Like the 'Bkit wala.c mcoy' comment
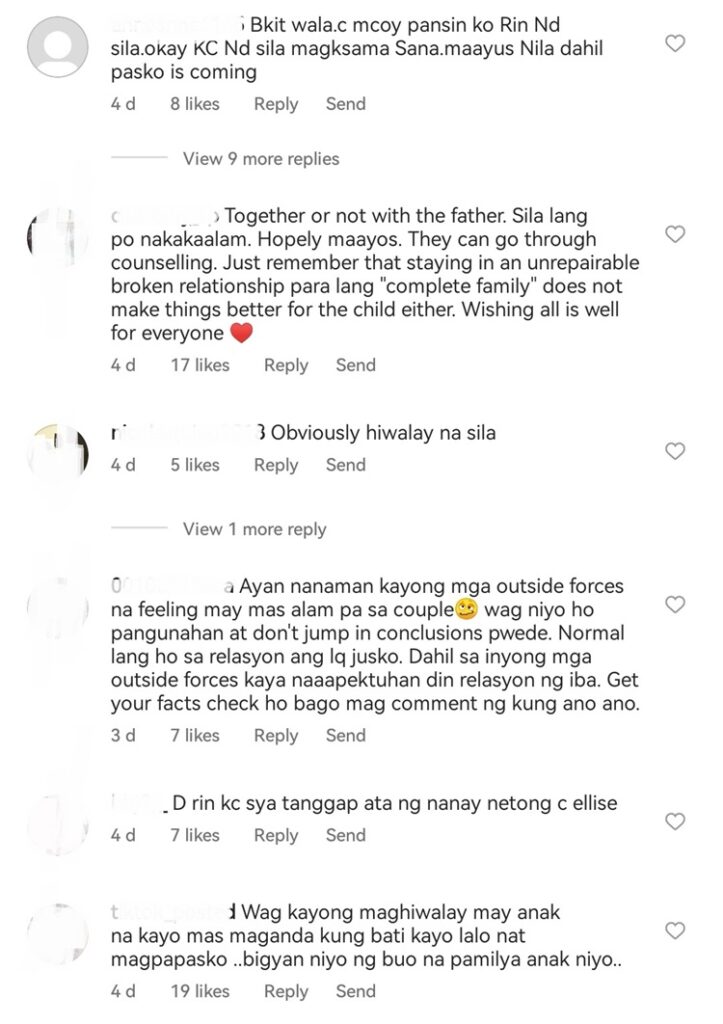This screenshot has width=723, height=1024. tap(675, 43)
